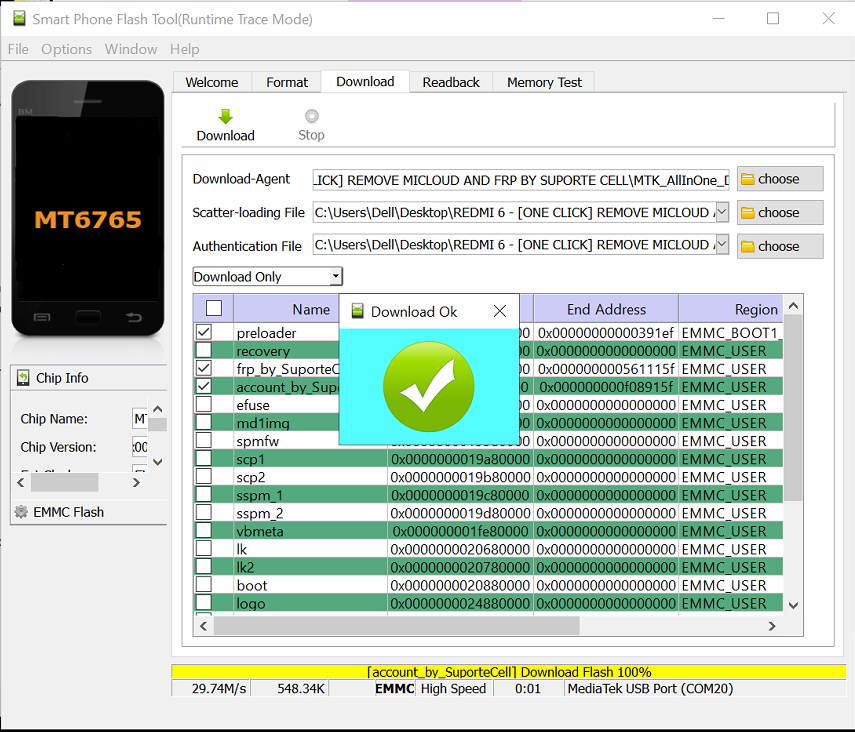This screenshot has width=855, height=732.
Task: Check the md1img partition
Action: coord(204,422)
